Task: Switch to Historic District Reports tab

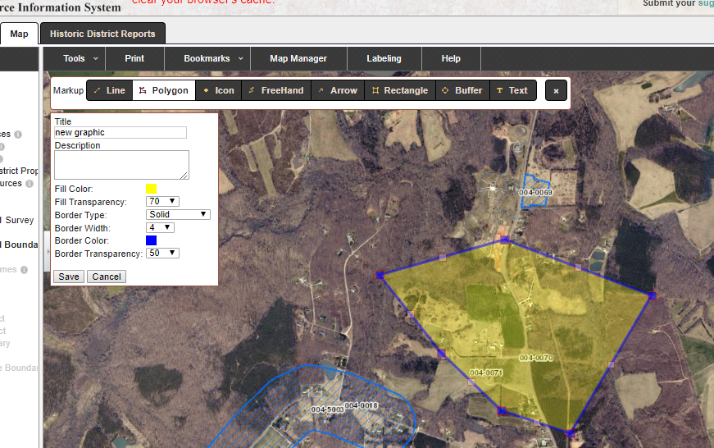Action: coord(102,34)
